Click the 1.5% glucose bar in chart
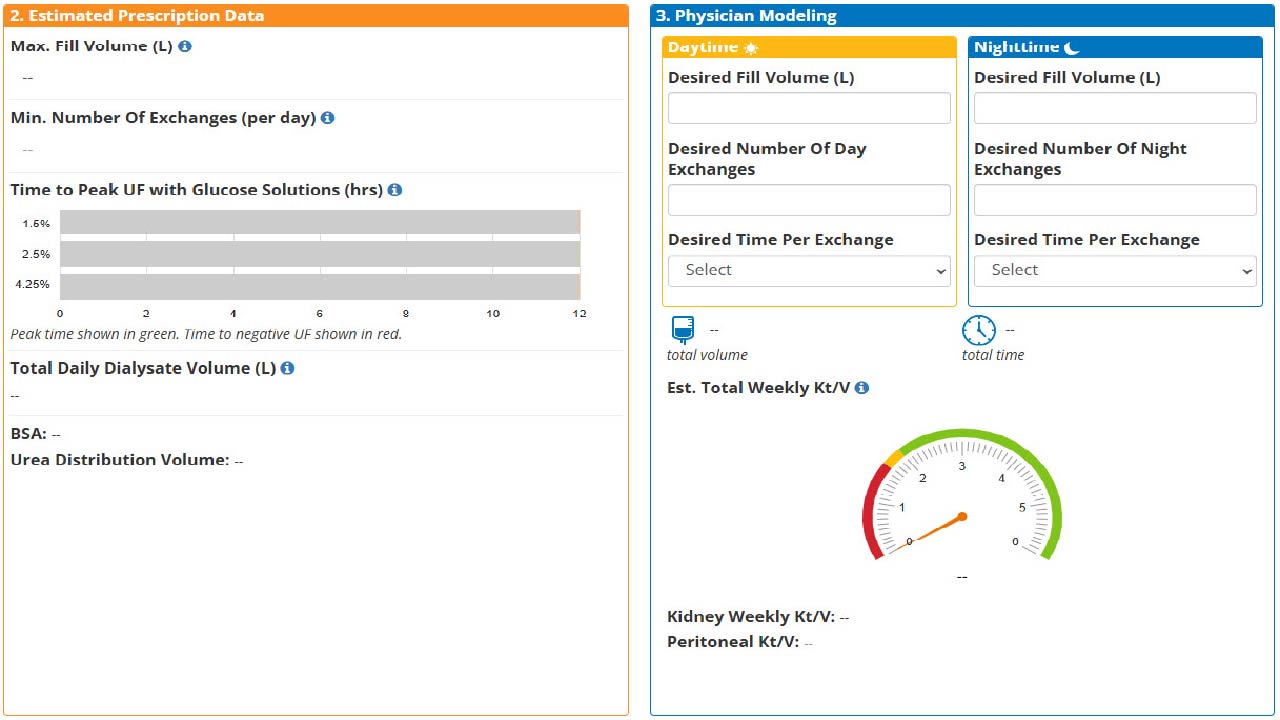The image size is (1280, 720). click(320, 222)
